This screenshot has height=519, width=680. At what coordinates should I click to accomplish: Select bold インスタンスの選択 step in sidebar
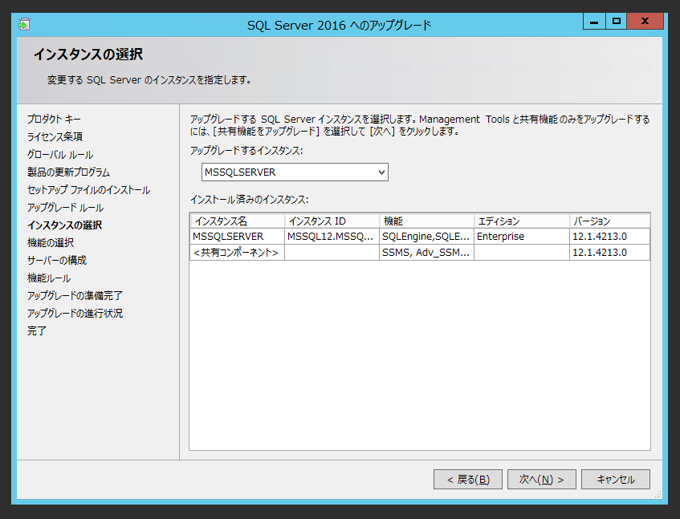[x=65, y=225]
